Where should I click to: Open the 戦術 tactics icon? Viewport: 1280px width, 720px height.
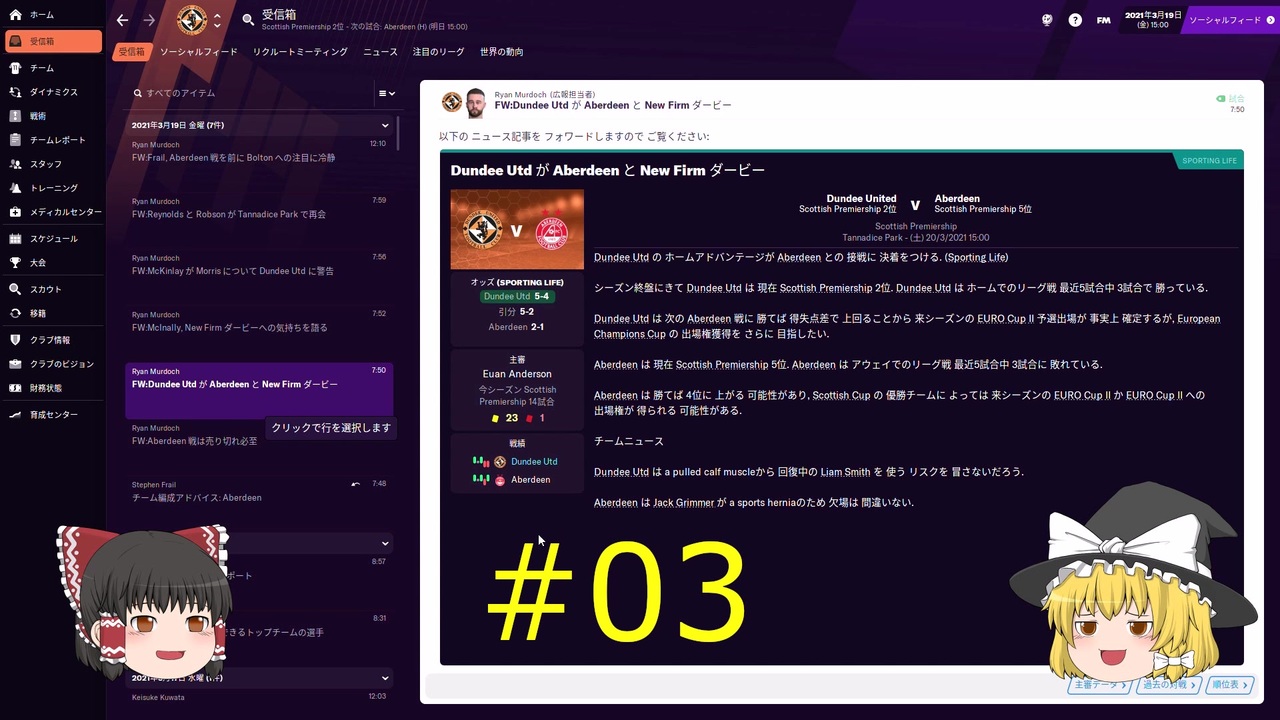tap(15, 116)
